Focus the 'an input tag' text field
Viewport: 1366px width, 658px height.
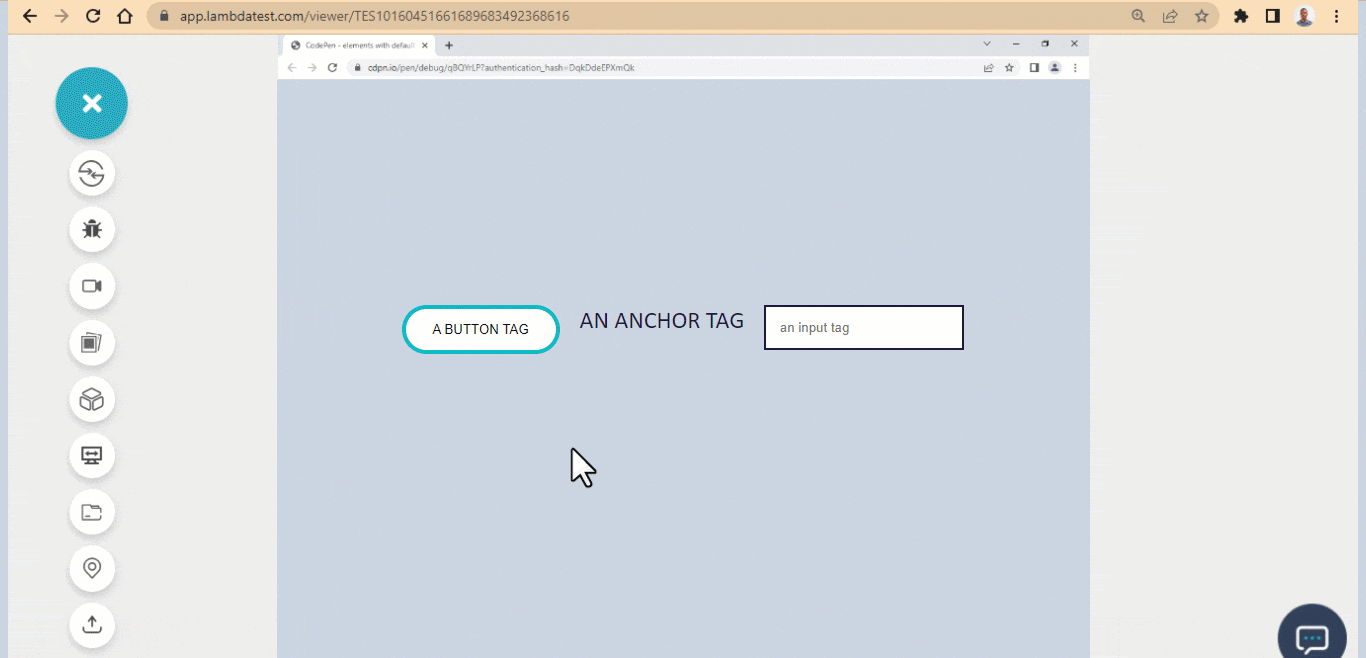click(864, 328)
